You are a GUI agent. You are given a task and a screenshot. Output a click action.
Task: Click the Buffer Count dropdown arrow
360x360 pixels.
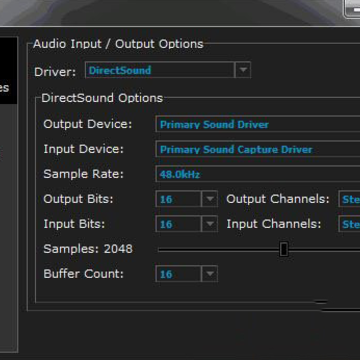tap(210, 274)
